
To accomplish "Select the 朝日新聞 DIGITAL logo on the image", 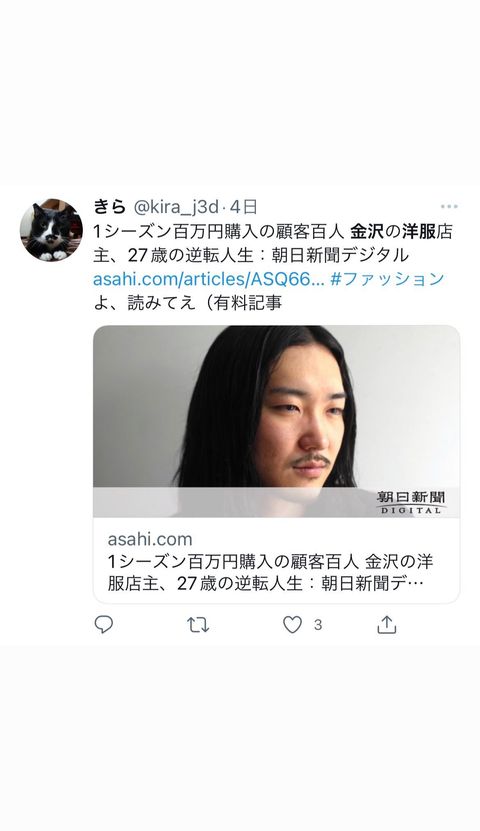I will (x=411, y=502).
